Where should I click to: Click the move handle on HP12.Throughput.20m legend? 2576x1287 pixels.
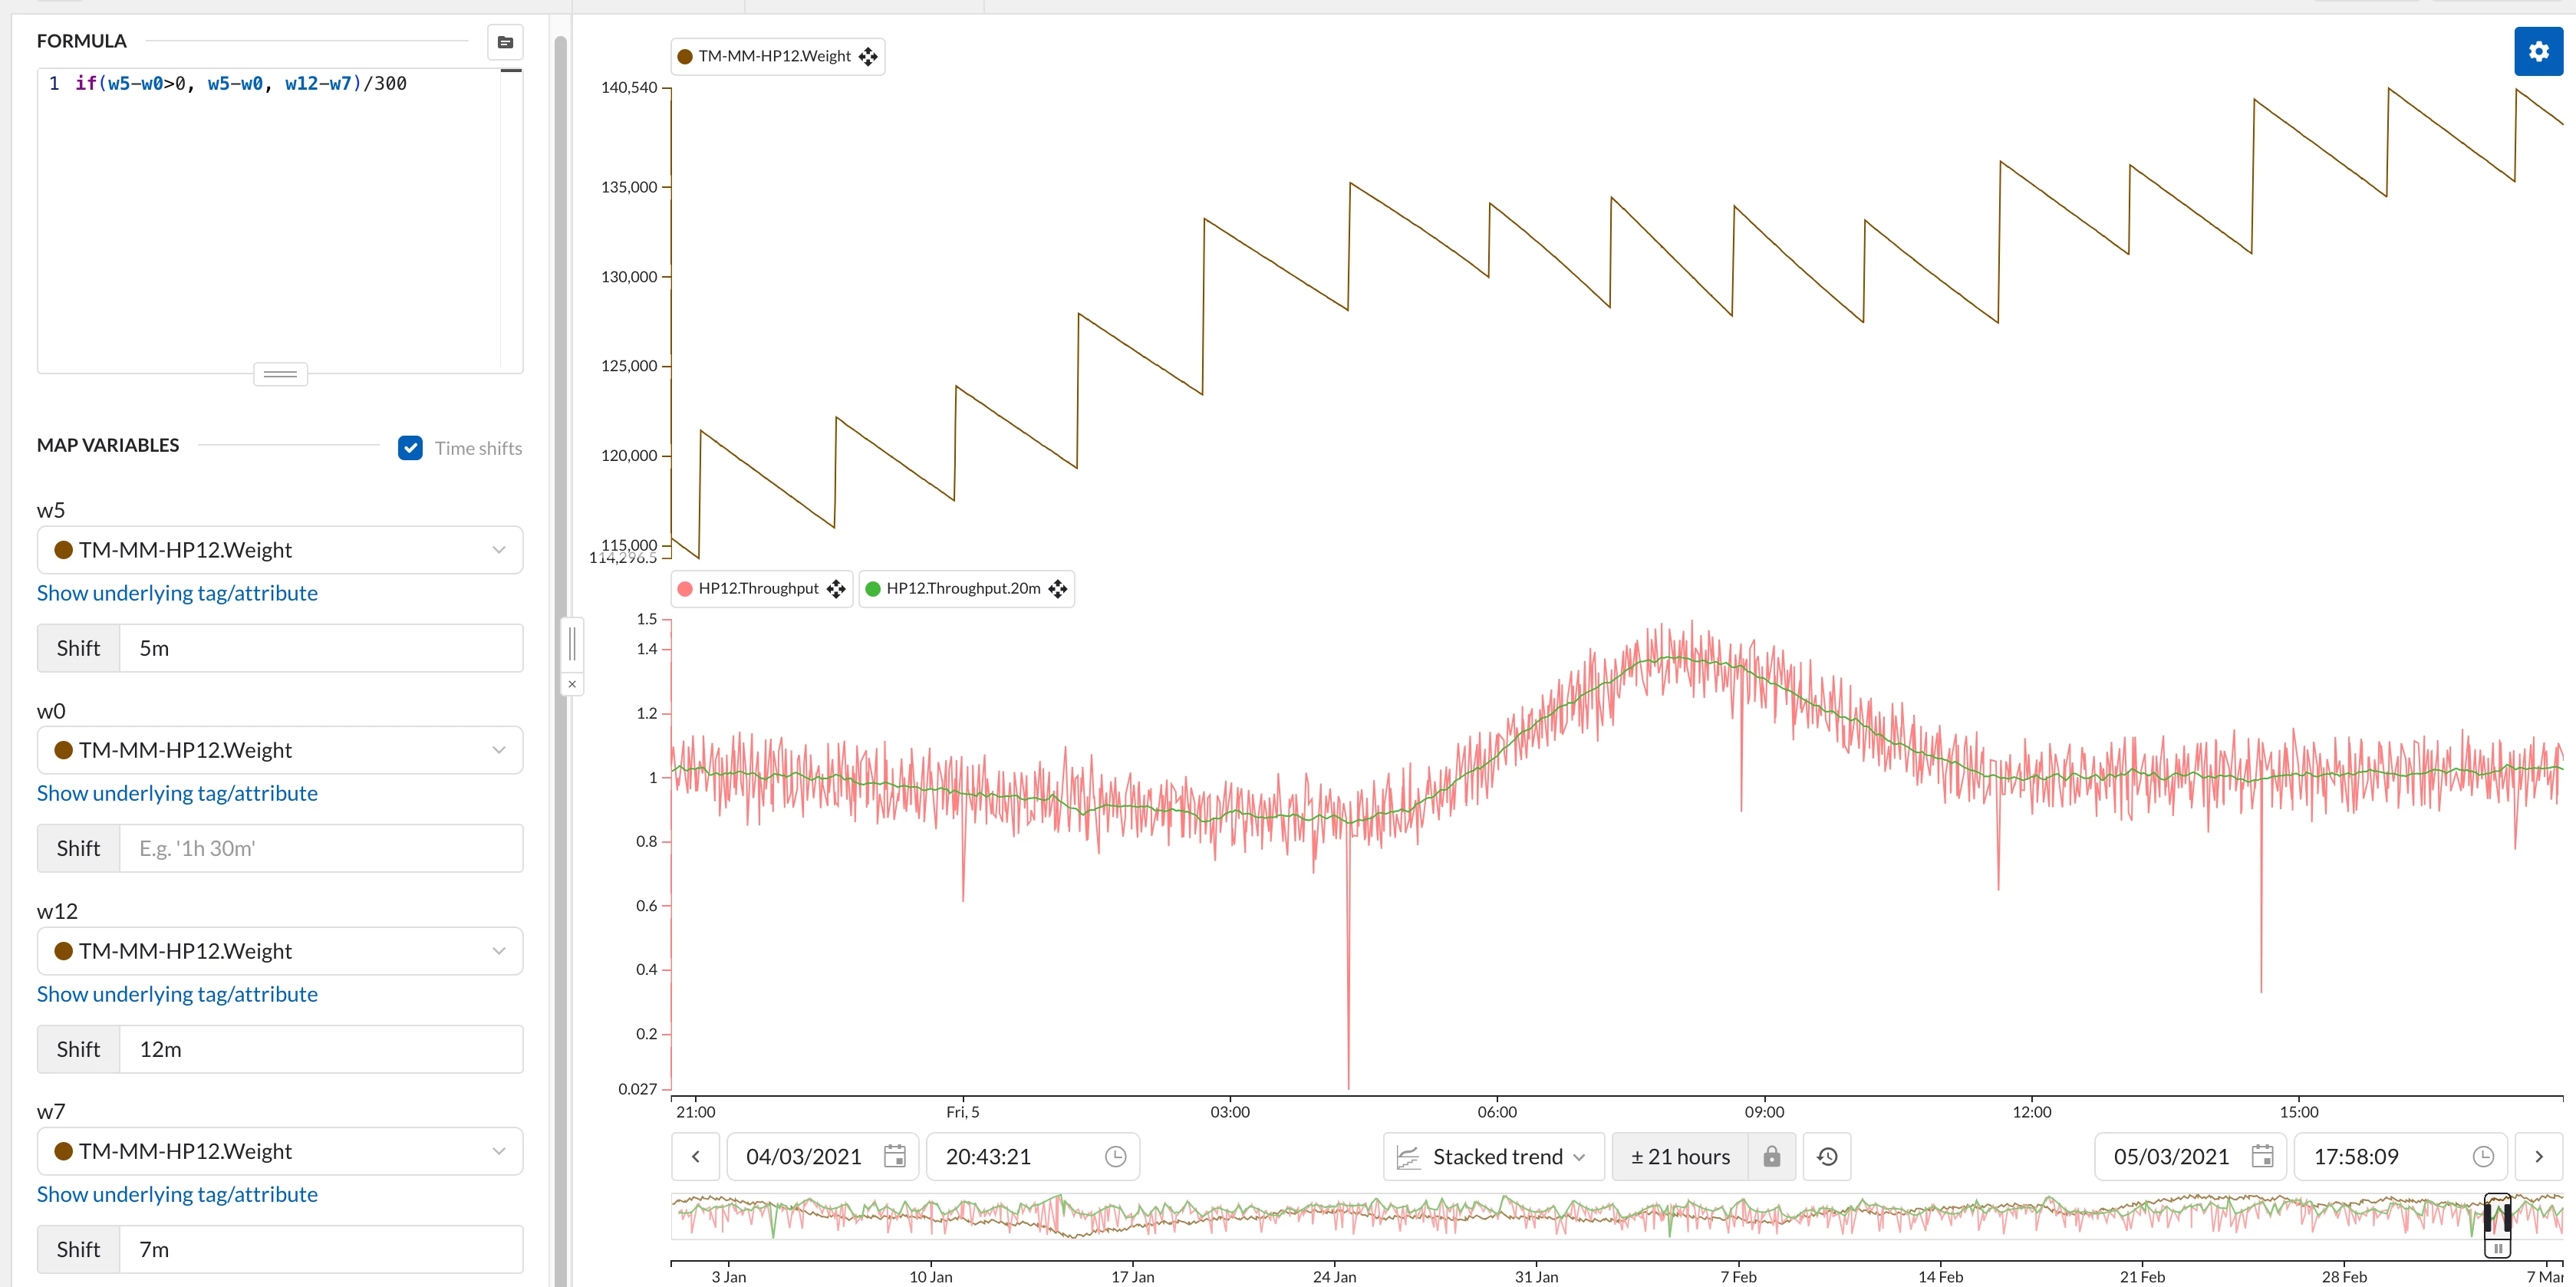[x=1058, y=589]
